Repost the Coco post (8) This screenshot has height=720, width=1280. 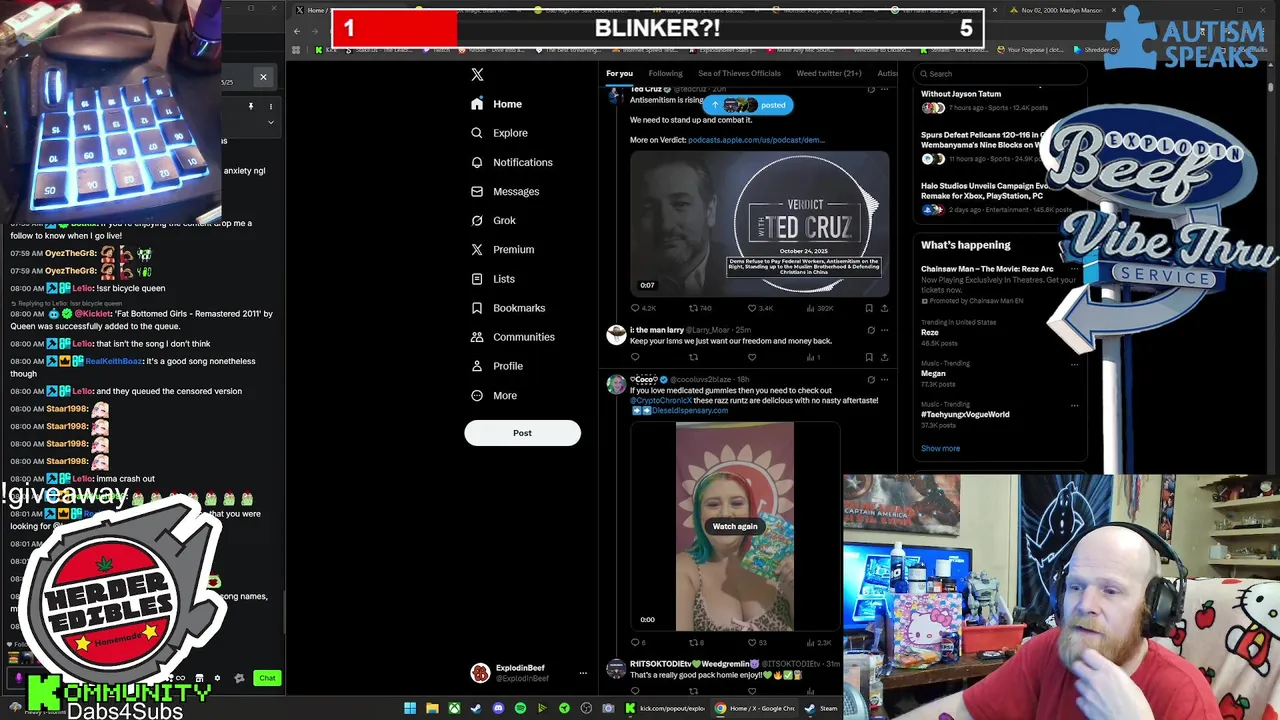pos(696,642)
